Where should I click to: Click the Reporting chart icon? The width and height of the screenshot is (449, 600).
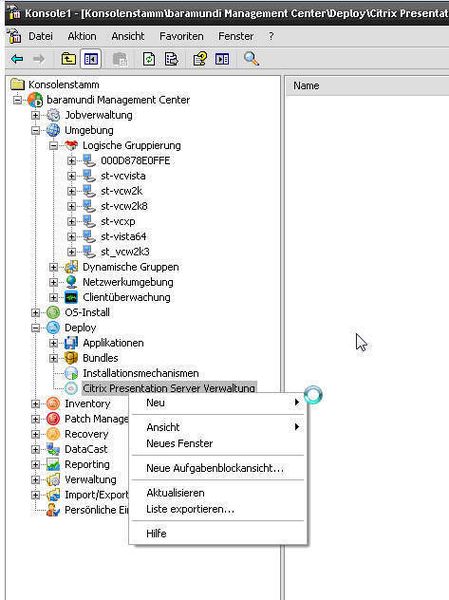pyautogui.click(x=53, y=465)
